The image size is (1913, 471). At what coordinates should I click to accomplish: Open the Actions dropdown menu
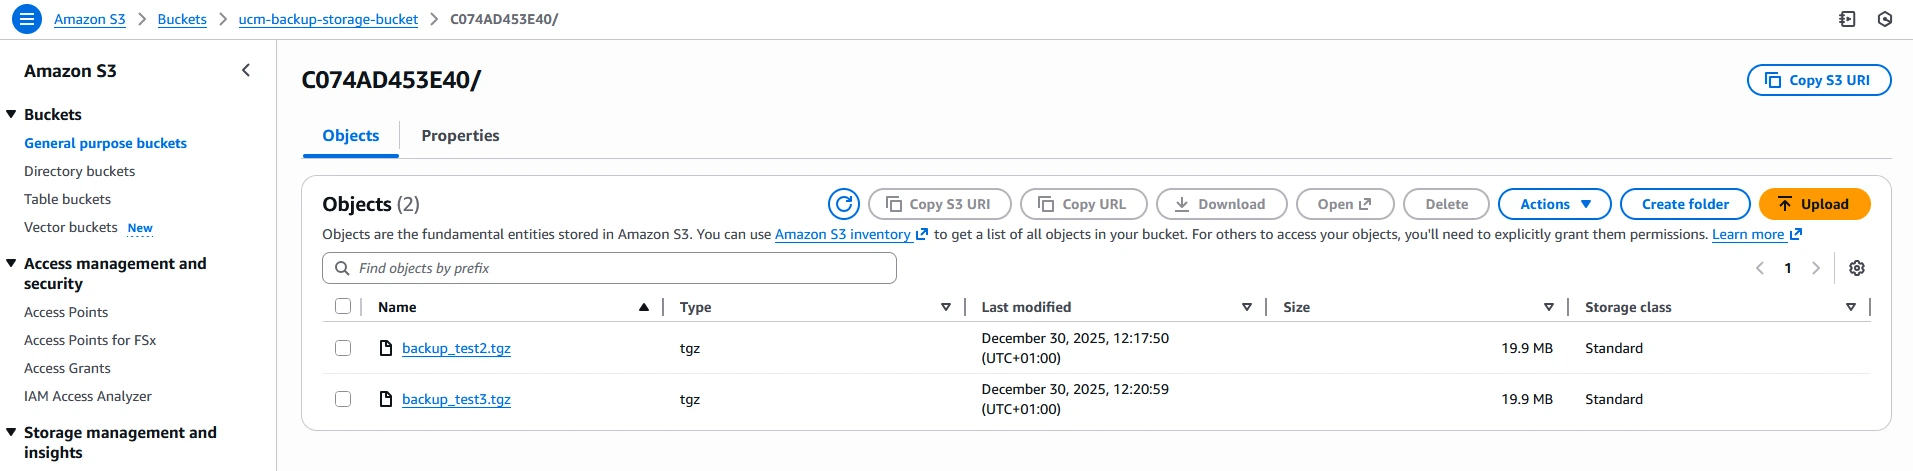coord(1554,204)
